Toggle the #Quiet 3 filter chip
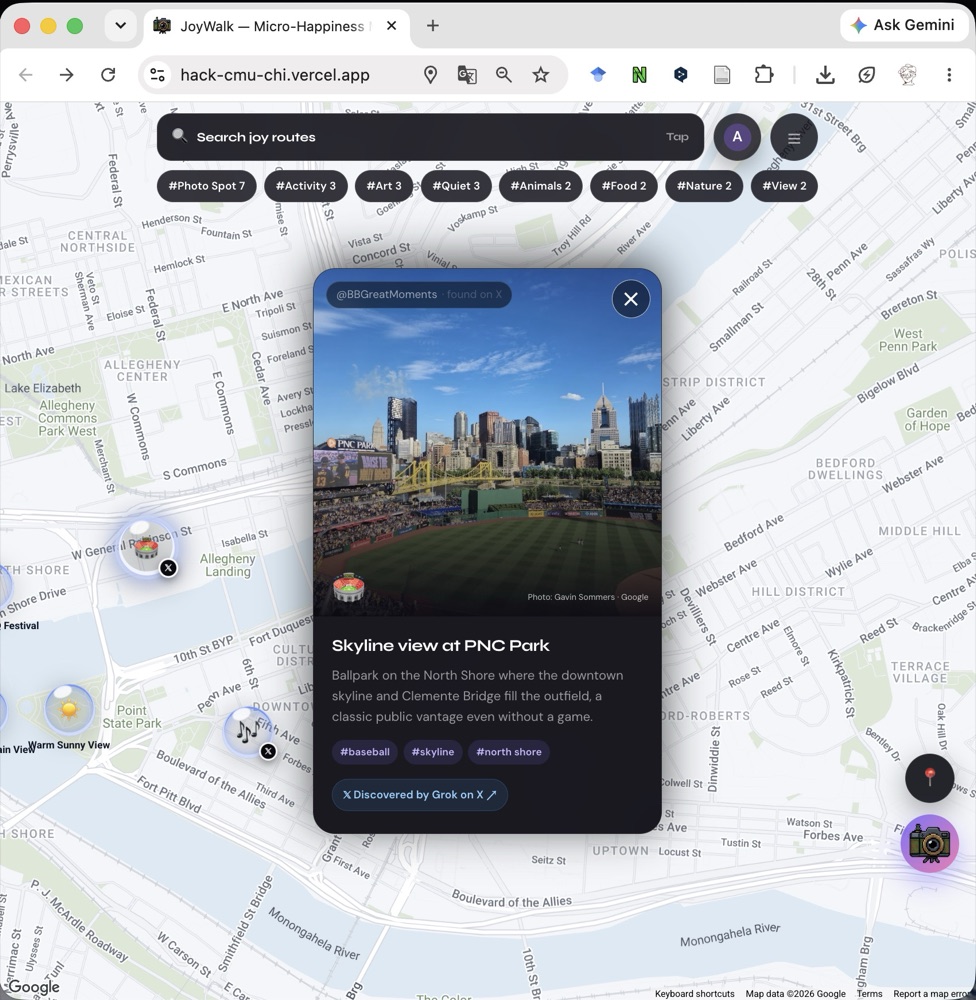The height and width of the screenshot is (1000, 976). pos(456,186)
